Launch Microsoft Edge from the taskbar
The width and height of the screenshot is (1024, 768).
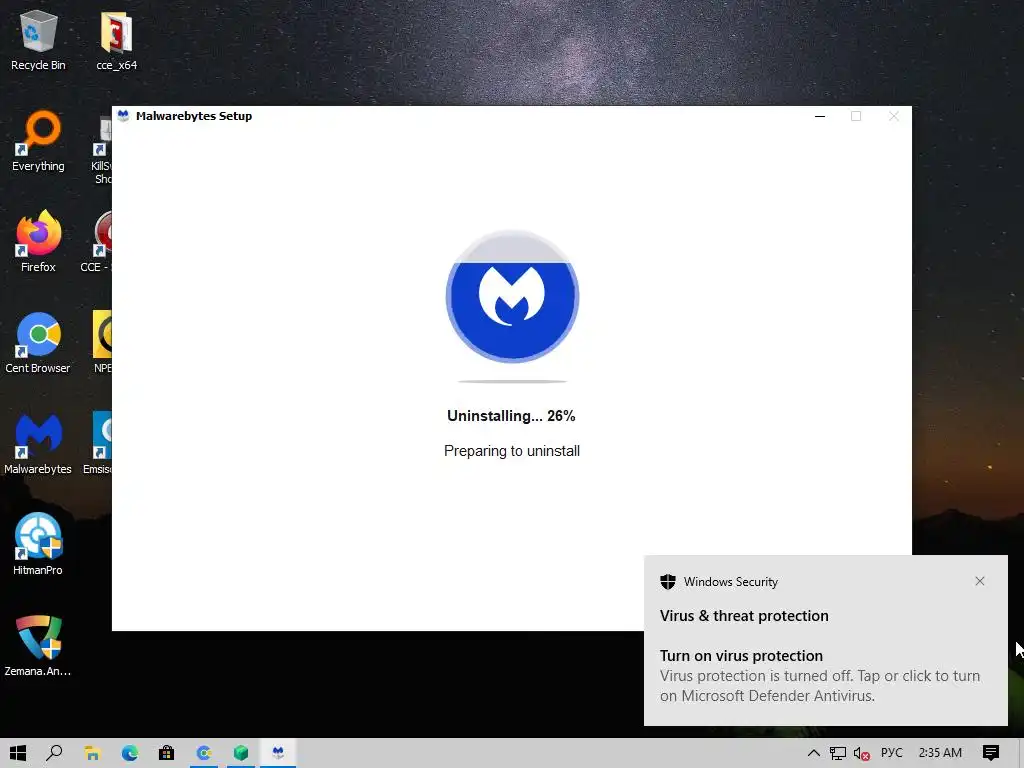(129, 753)
